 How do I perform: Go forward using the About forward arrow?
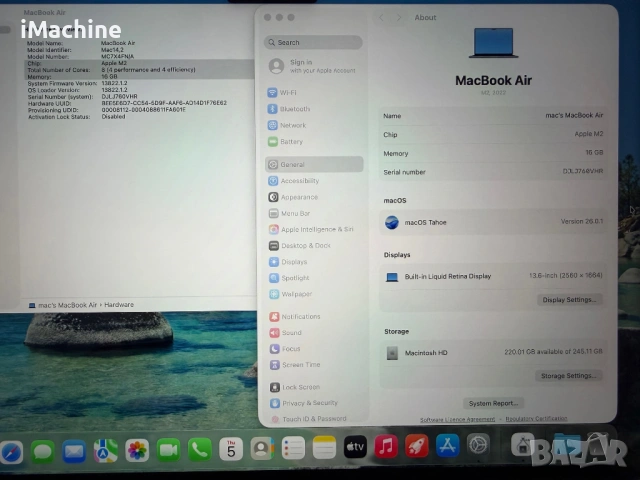[x=399, y=18]
